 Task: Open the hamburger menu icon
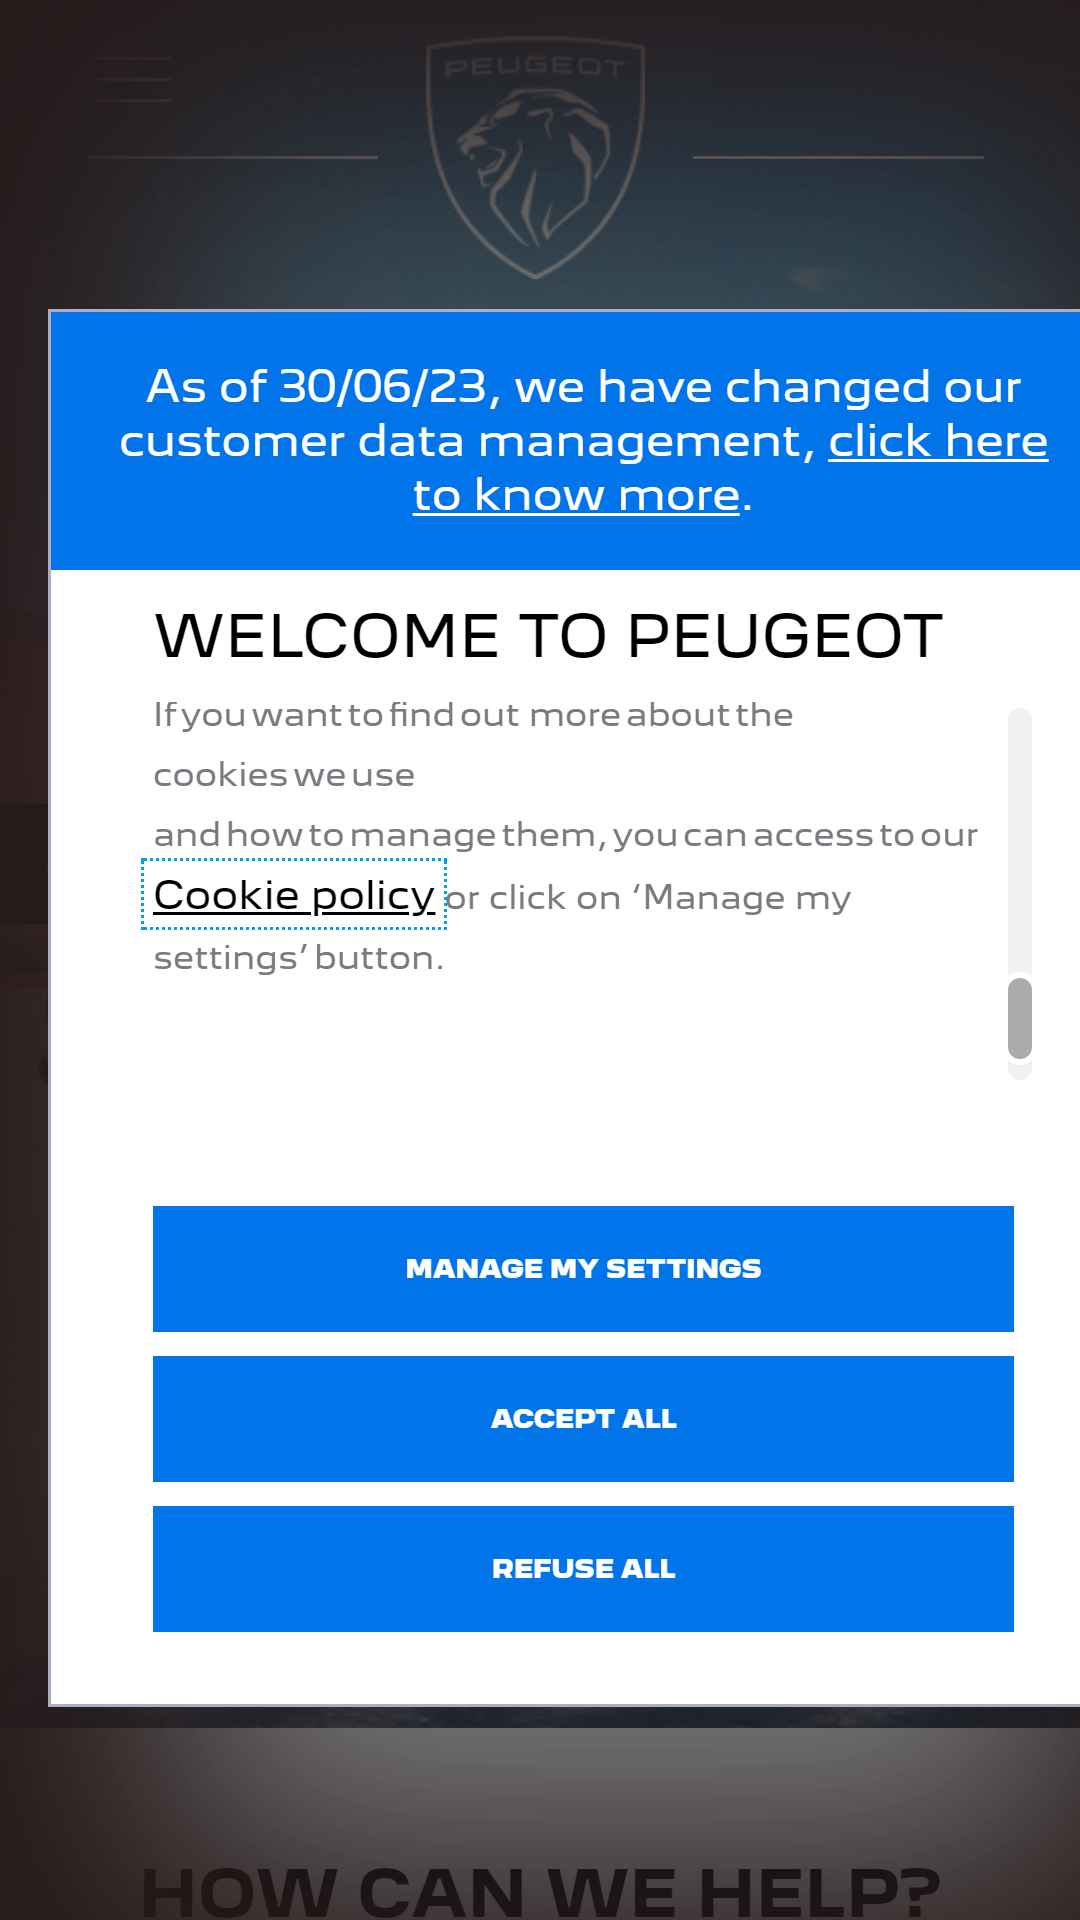[x=133, y=79]
